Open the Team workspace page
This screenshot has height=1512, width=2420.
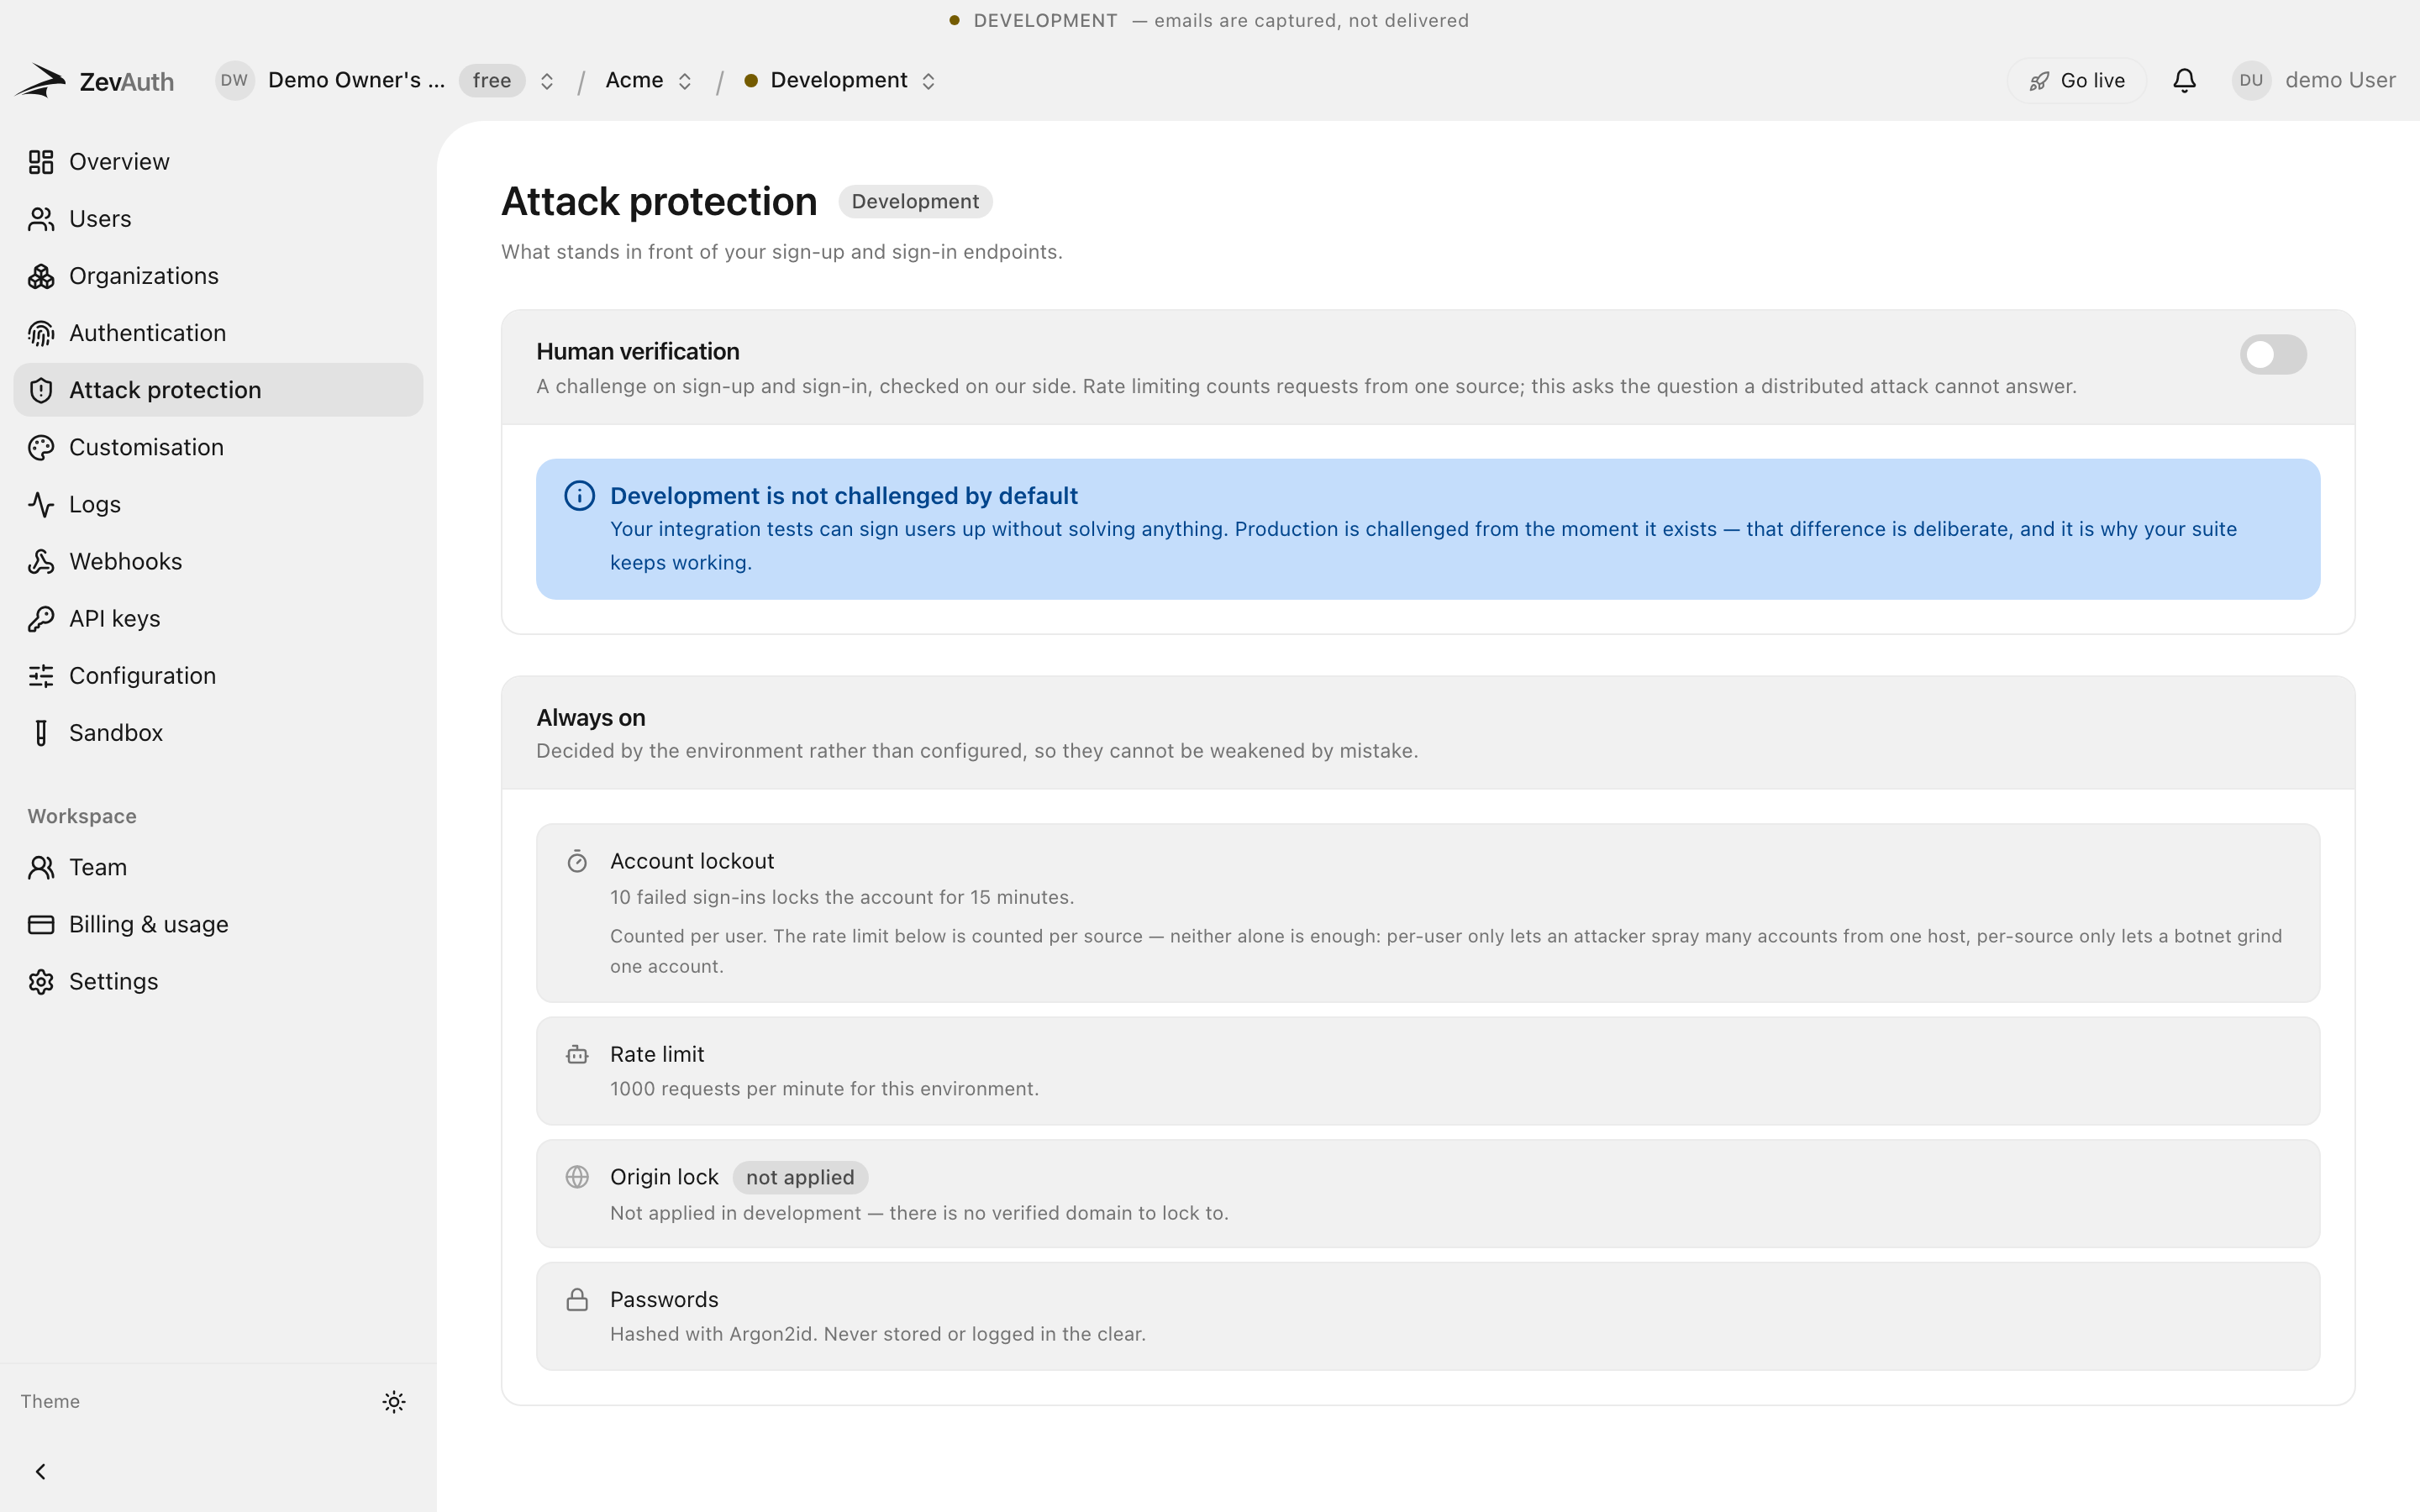(218, 867)
